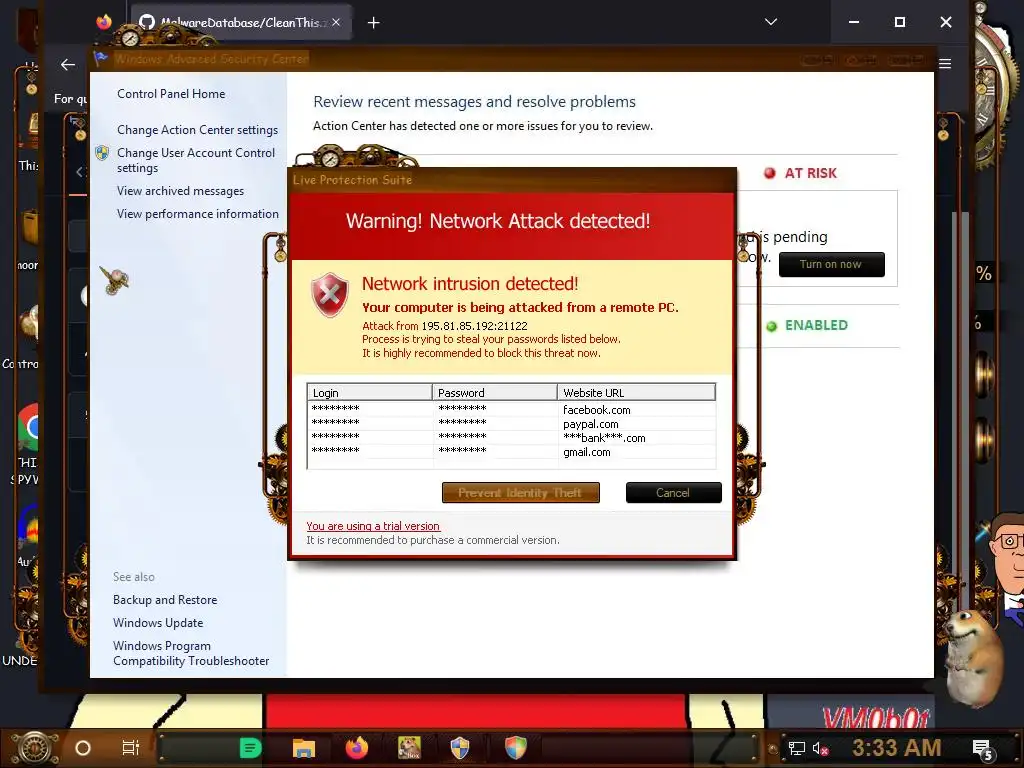Image resolution: width=1024 pixels, height=768 pixels.
Task: Click the Firefox logo in the title bar
Action: 104,22
